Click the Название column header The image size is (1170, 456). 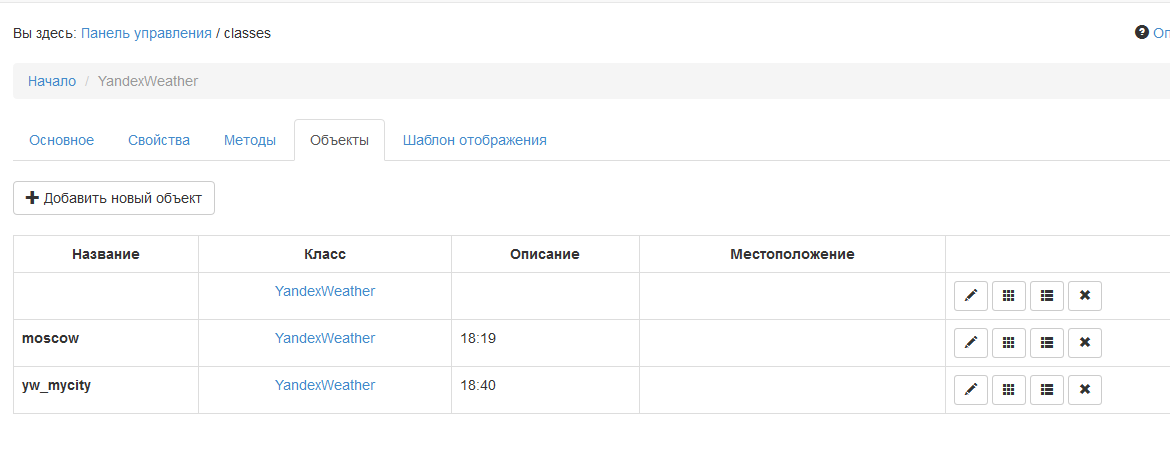106,254
